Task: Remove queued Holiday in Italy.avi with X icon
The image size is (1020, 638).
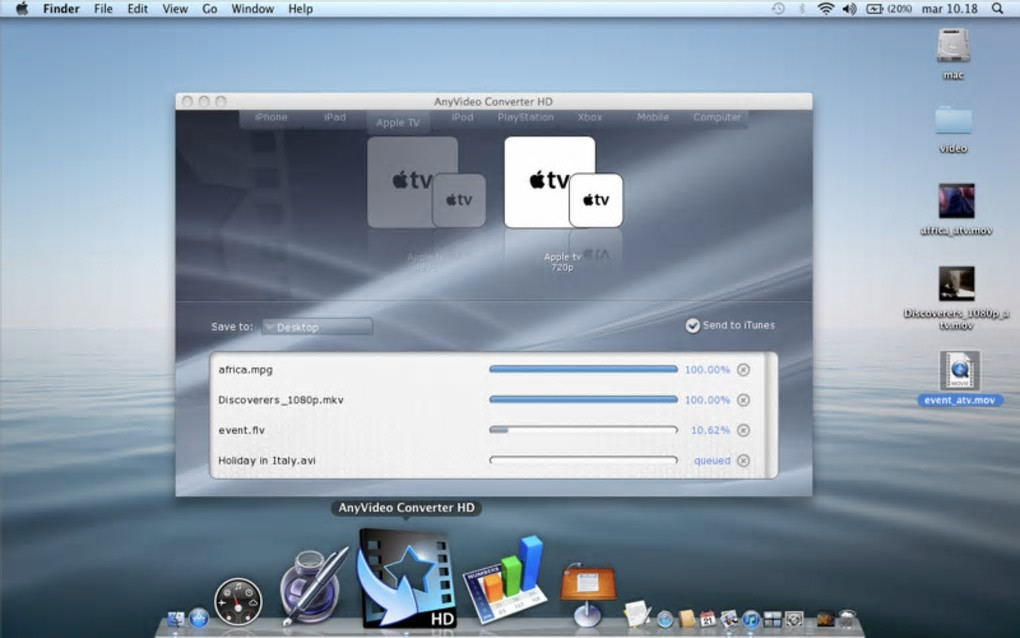Action: (744, 460)
